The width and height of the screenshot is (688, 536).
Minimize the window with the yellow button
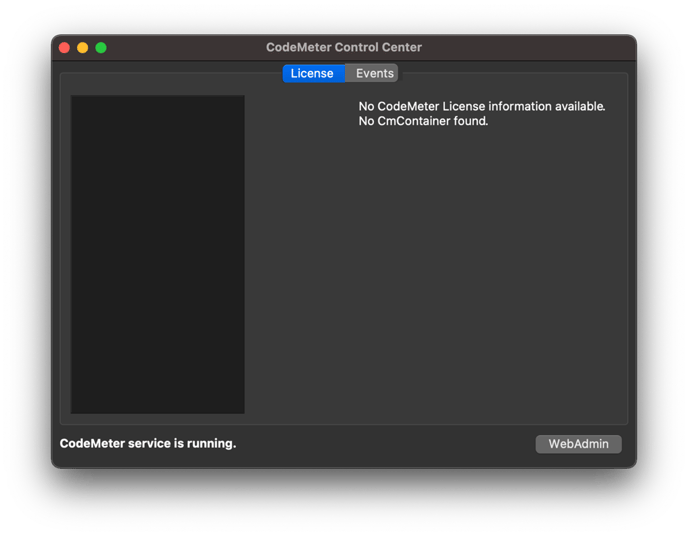point(82,47)
